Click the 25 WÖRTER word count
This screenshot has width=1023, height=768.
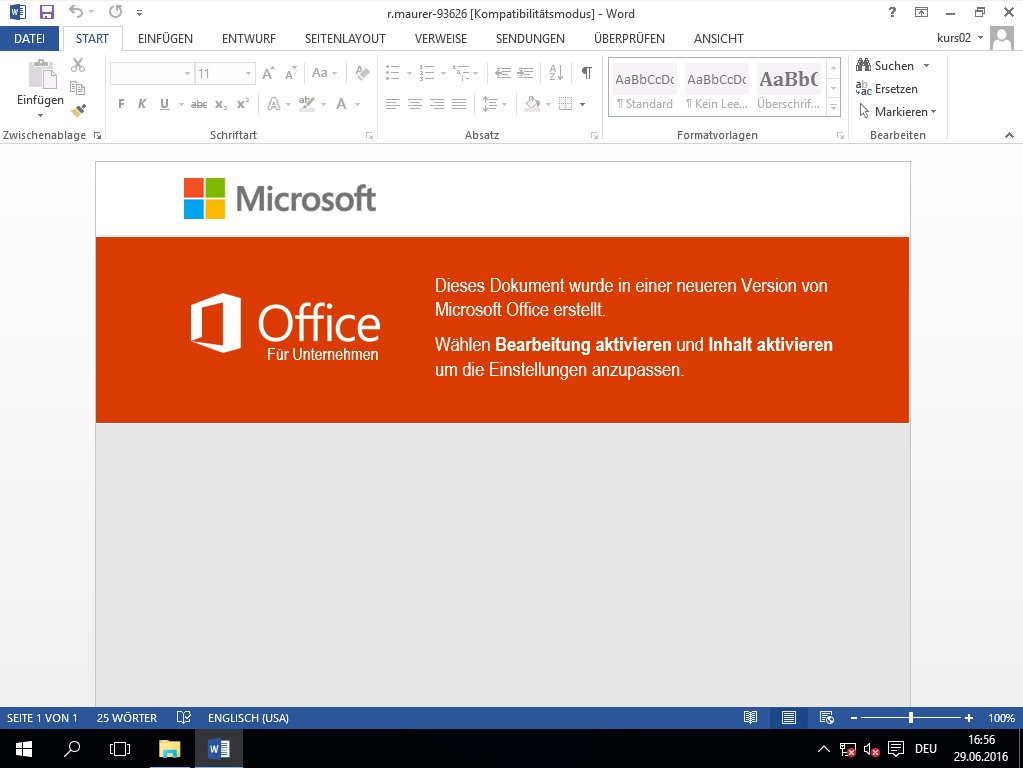(127, 718)
